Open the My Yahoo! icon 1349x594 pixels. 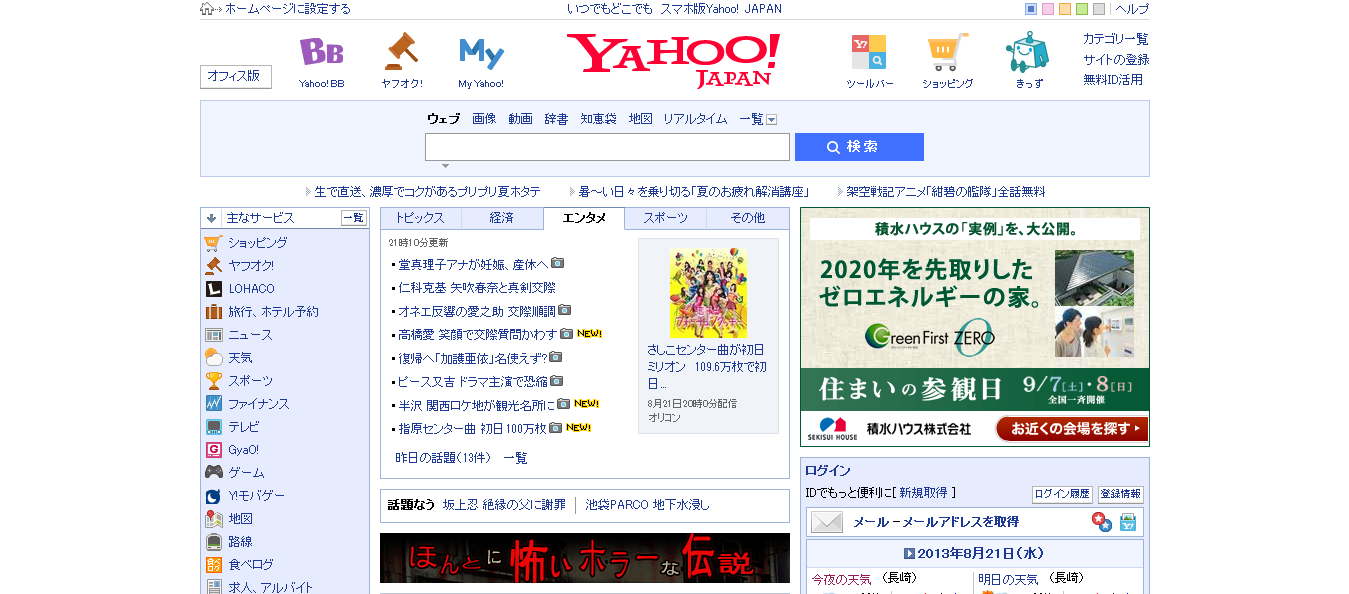pos(481,52)
